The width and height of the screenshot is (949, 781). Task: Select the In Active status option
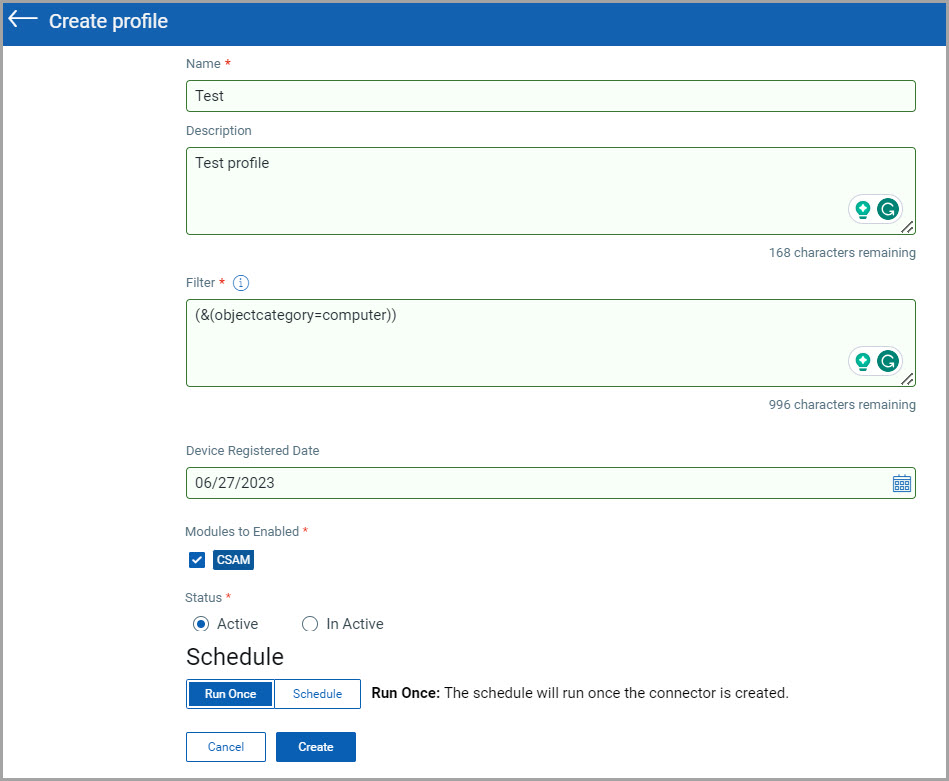(310, 624)
